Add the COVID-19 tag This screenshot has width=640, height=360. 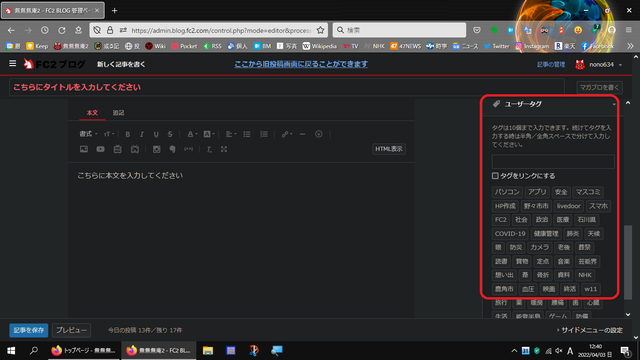510,234
